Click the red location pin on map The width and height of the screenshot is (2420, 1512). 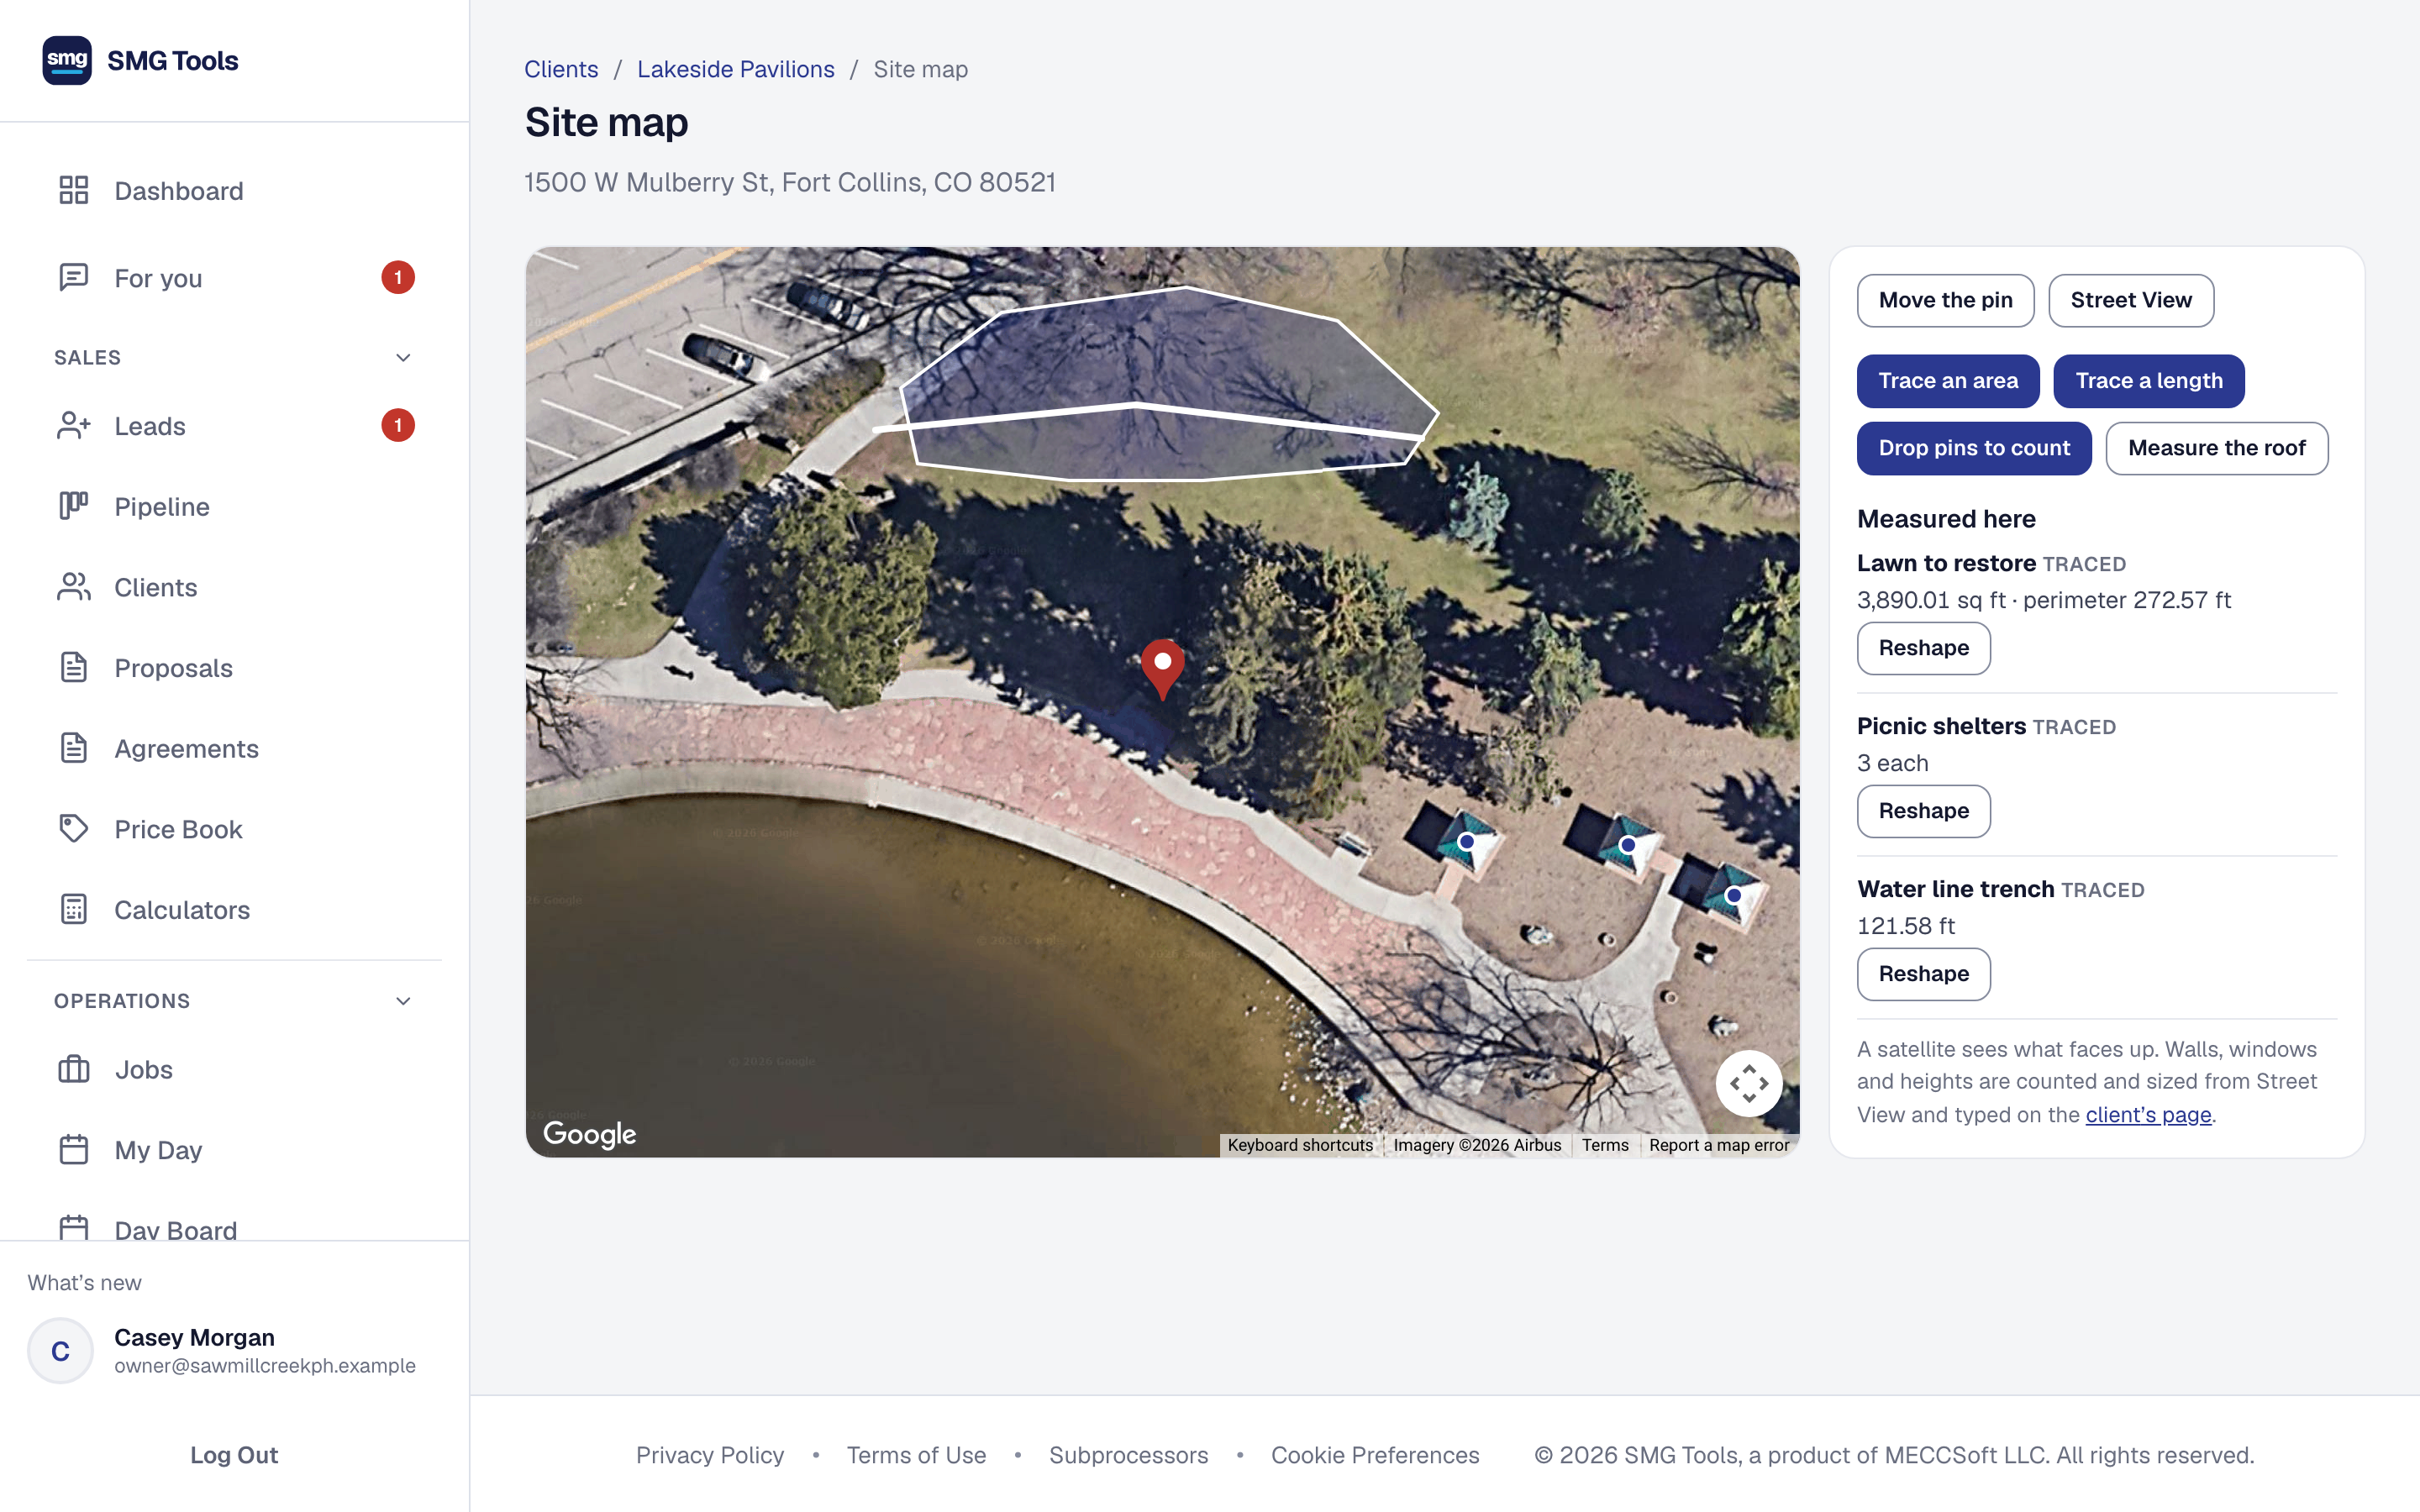[x=1163, y=669]
